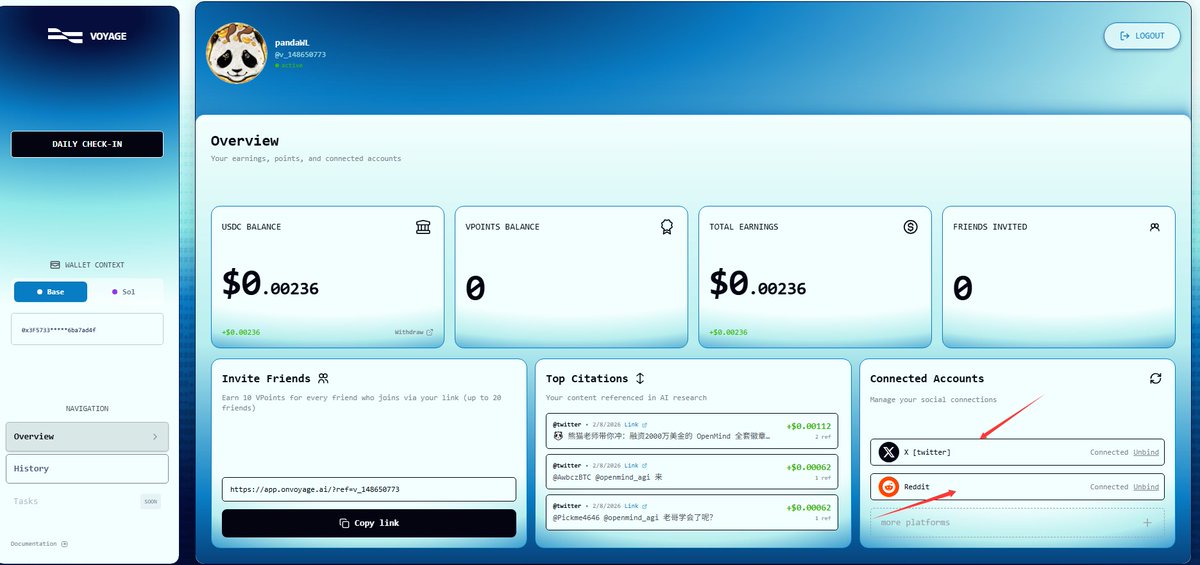Click the Total Earnings dollar icon

[910, 227]
